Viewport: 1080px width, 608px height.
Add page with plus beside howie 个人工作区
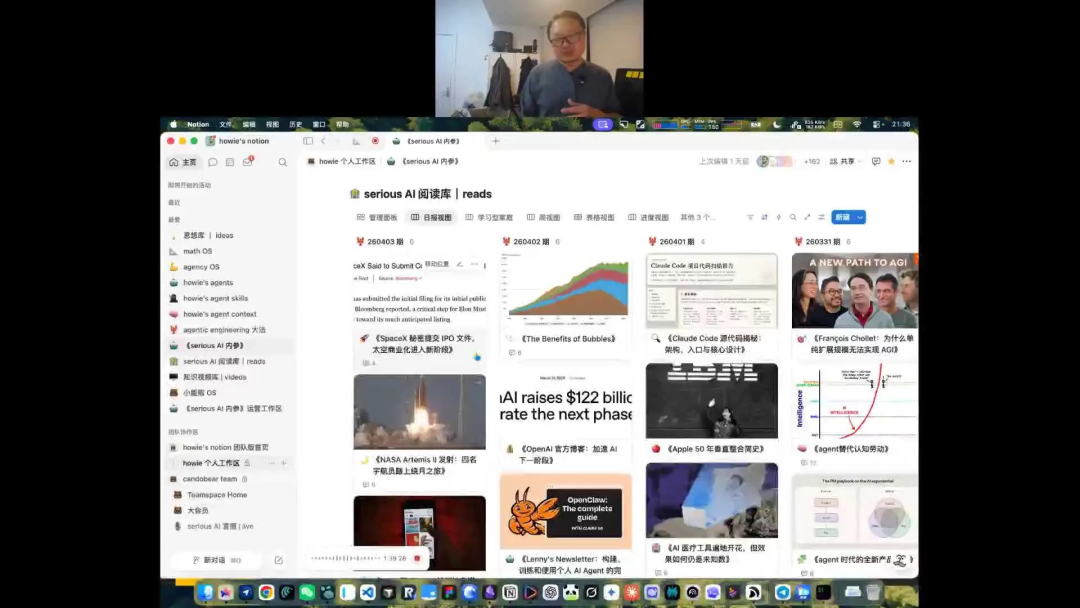[284, 463]
